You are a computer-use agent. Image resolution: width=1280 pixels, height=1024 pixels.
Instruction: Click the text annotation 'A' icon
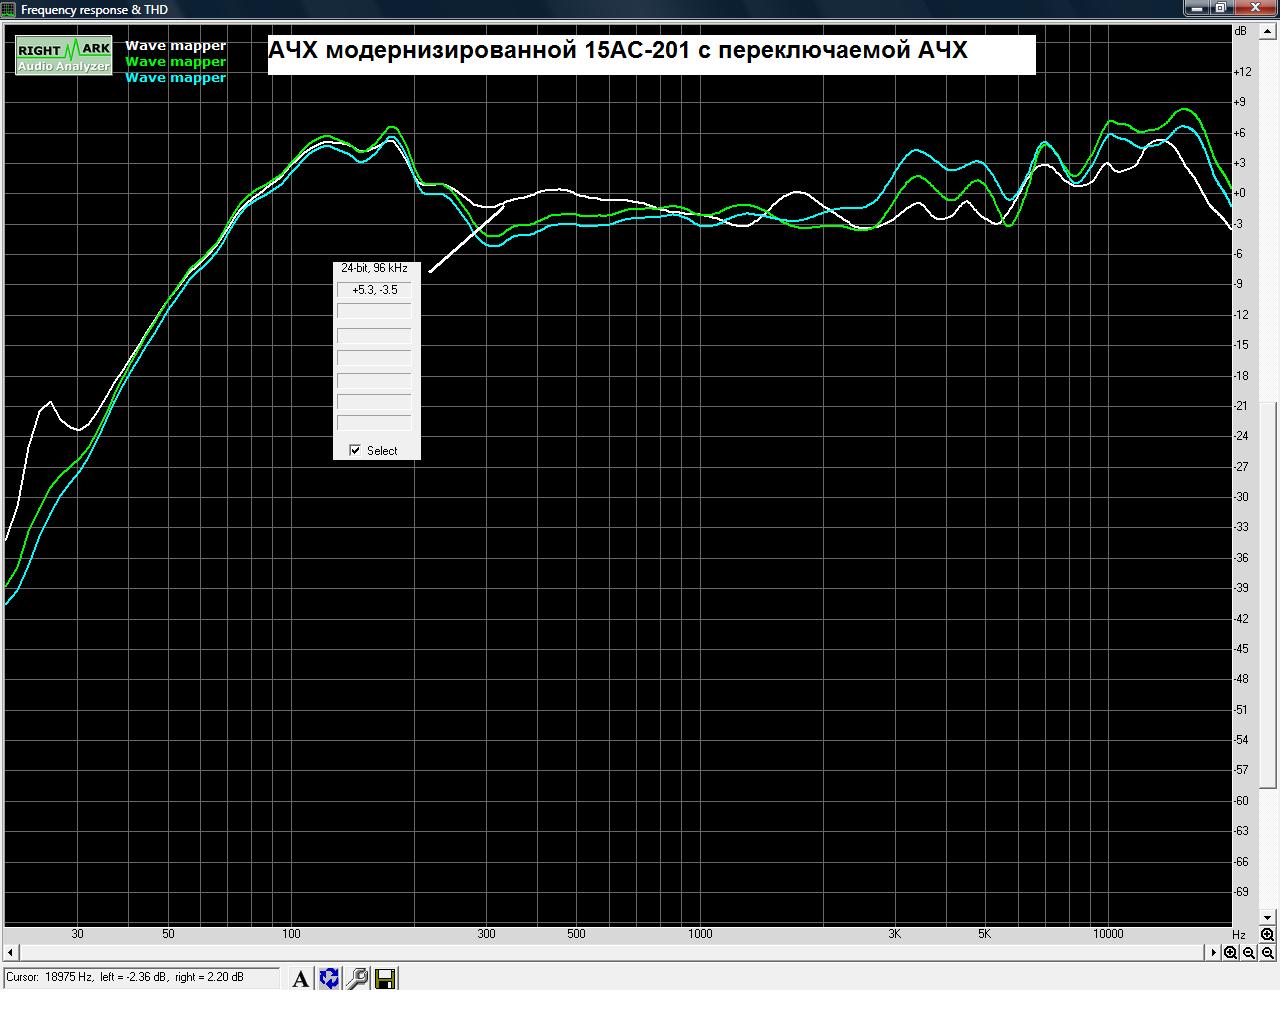[300, 979]
